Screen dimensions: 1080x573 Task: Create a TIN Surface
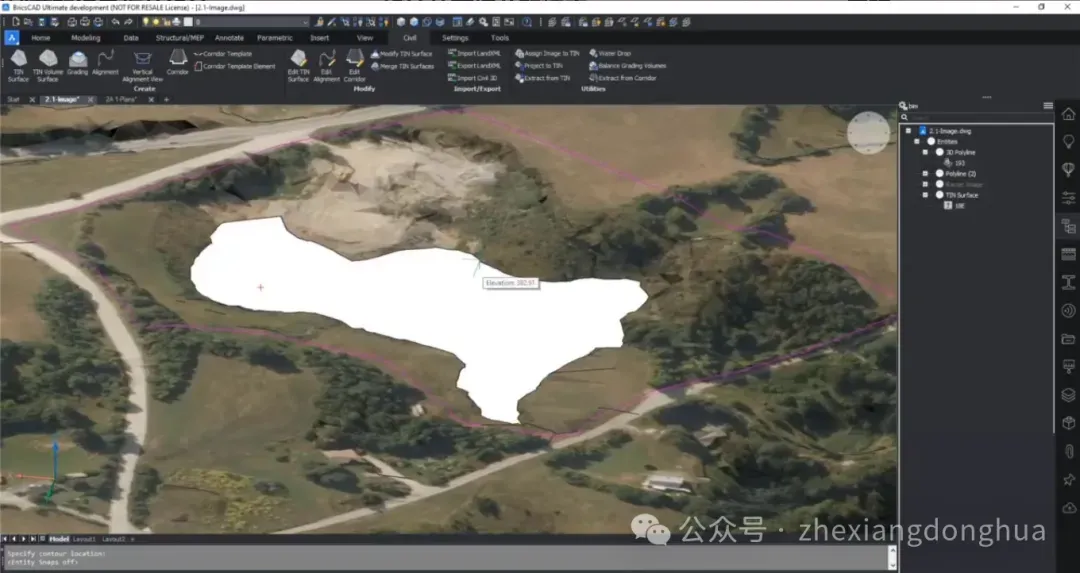(19, 65)
